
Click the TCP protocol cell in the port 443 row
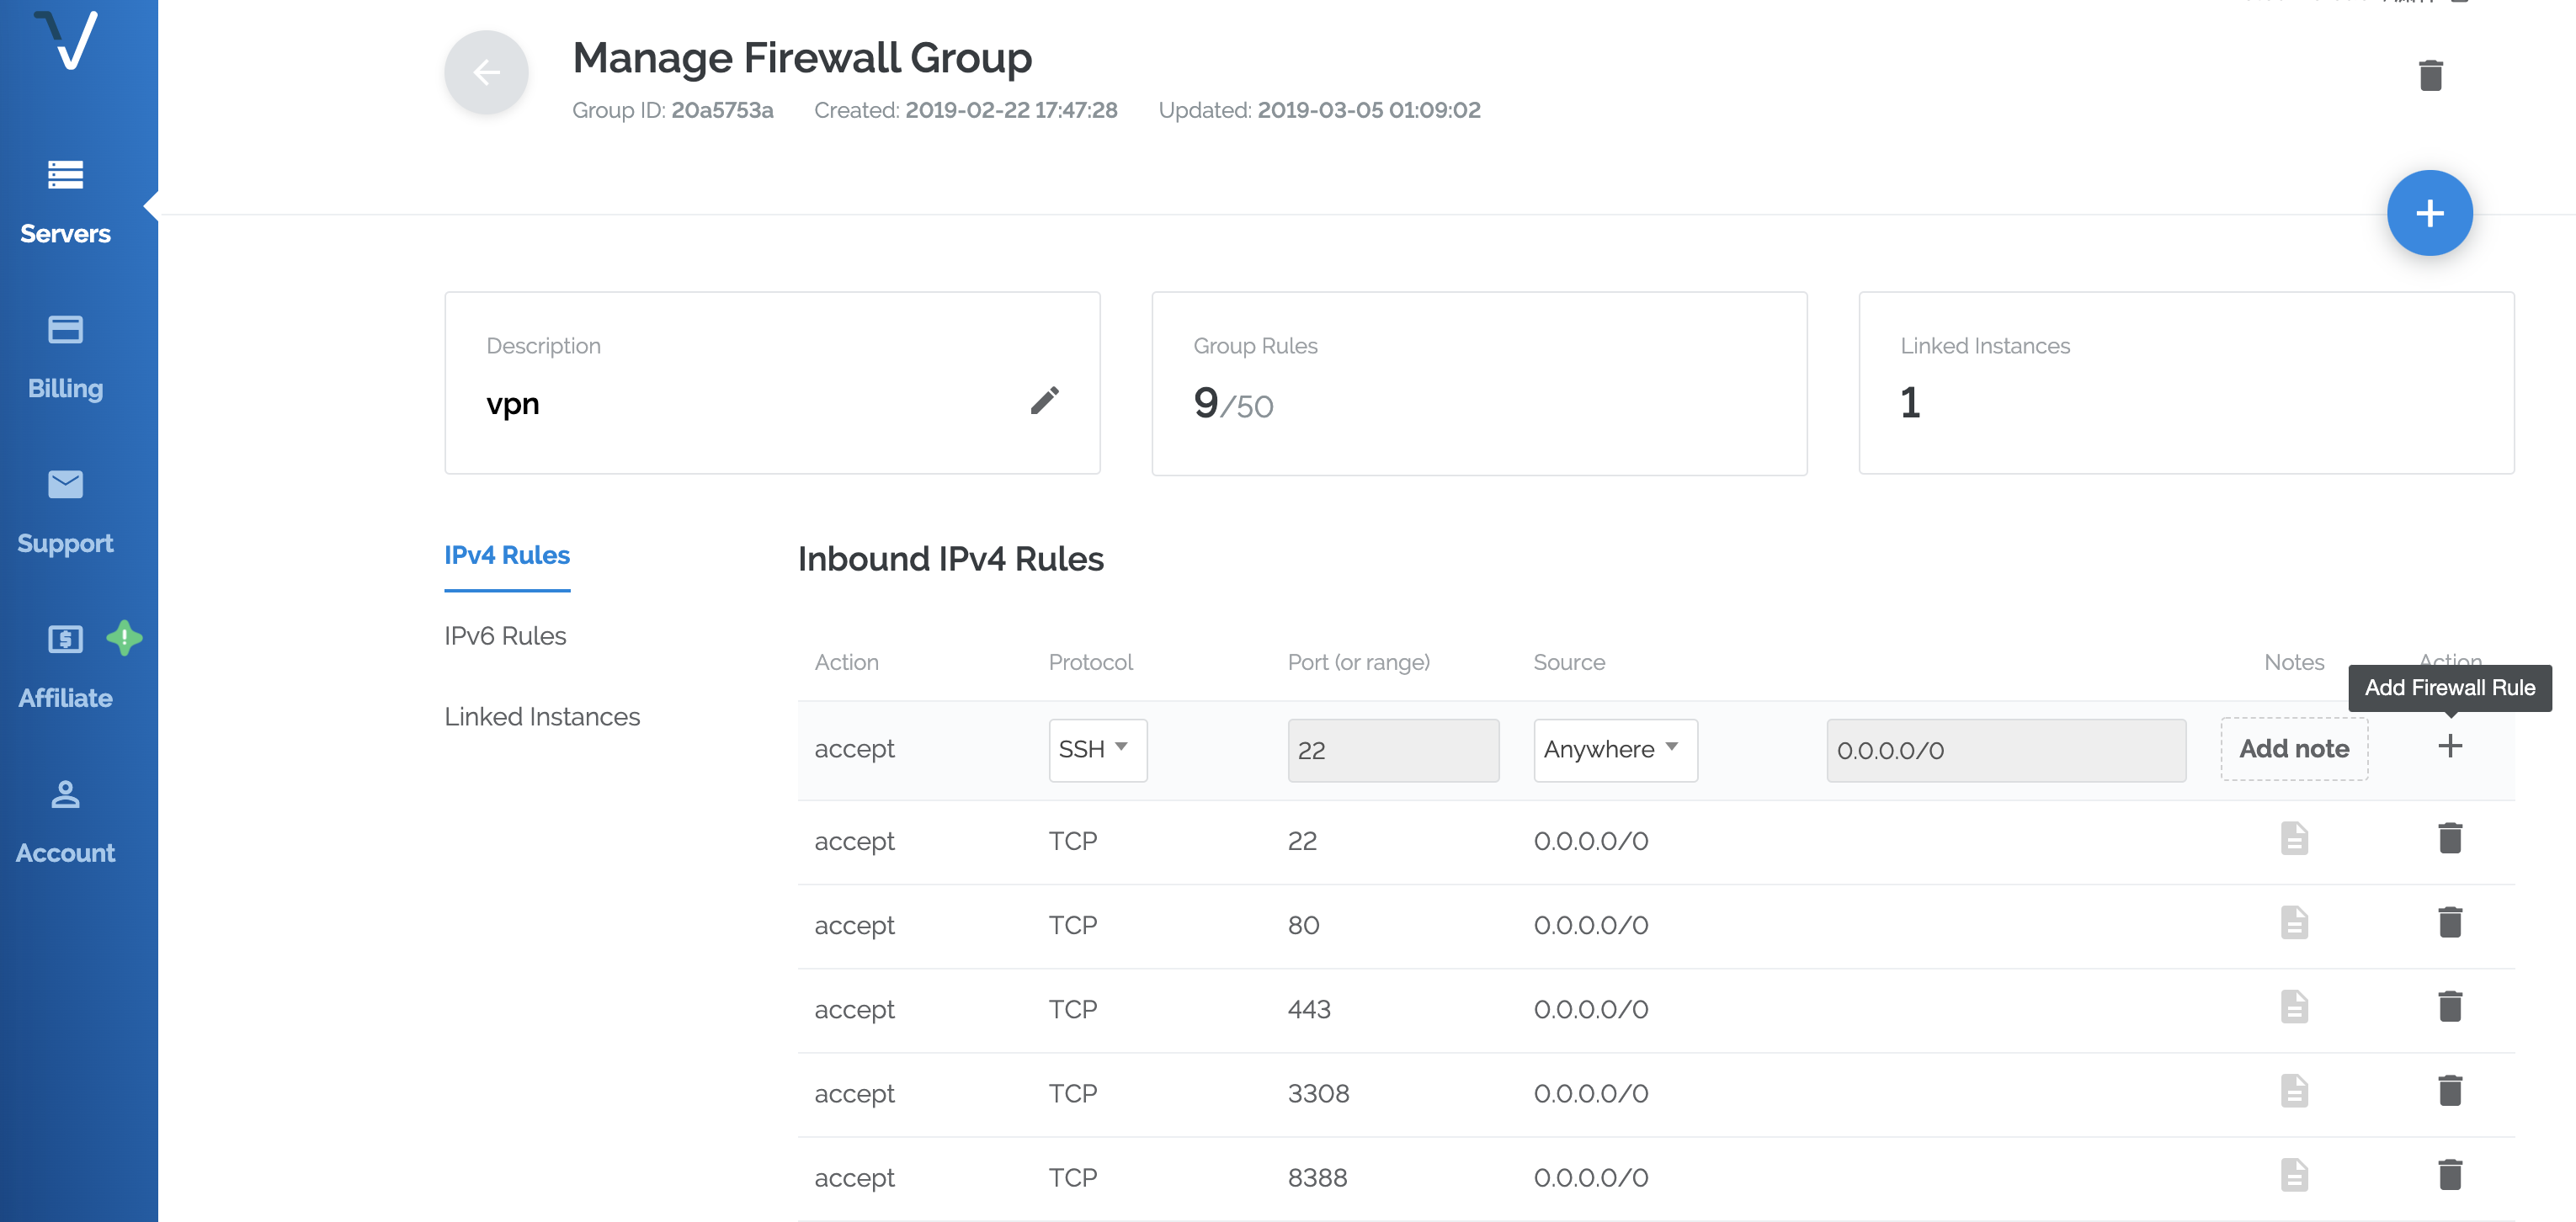point(1072,1009)
